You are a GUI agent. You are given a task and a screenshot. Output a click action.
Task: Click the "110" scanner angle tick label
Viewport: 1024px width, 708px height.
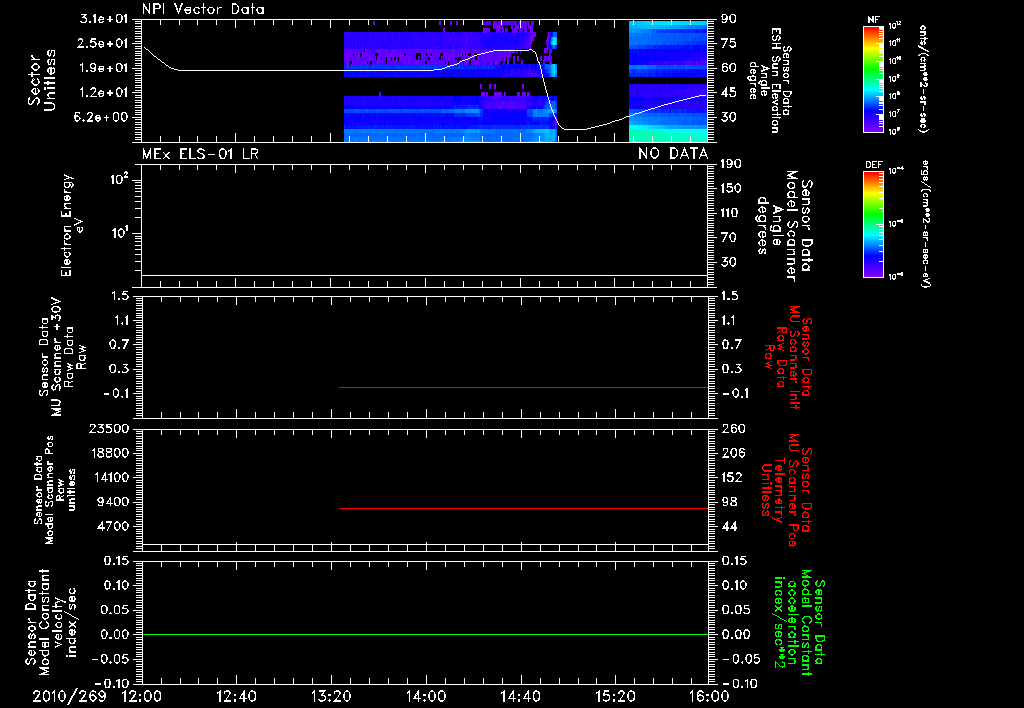coord(731,213)
